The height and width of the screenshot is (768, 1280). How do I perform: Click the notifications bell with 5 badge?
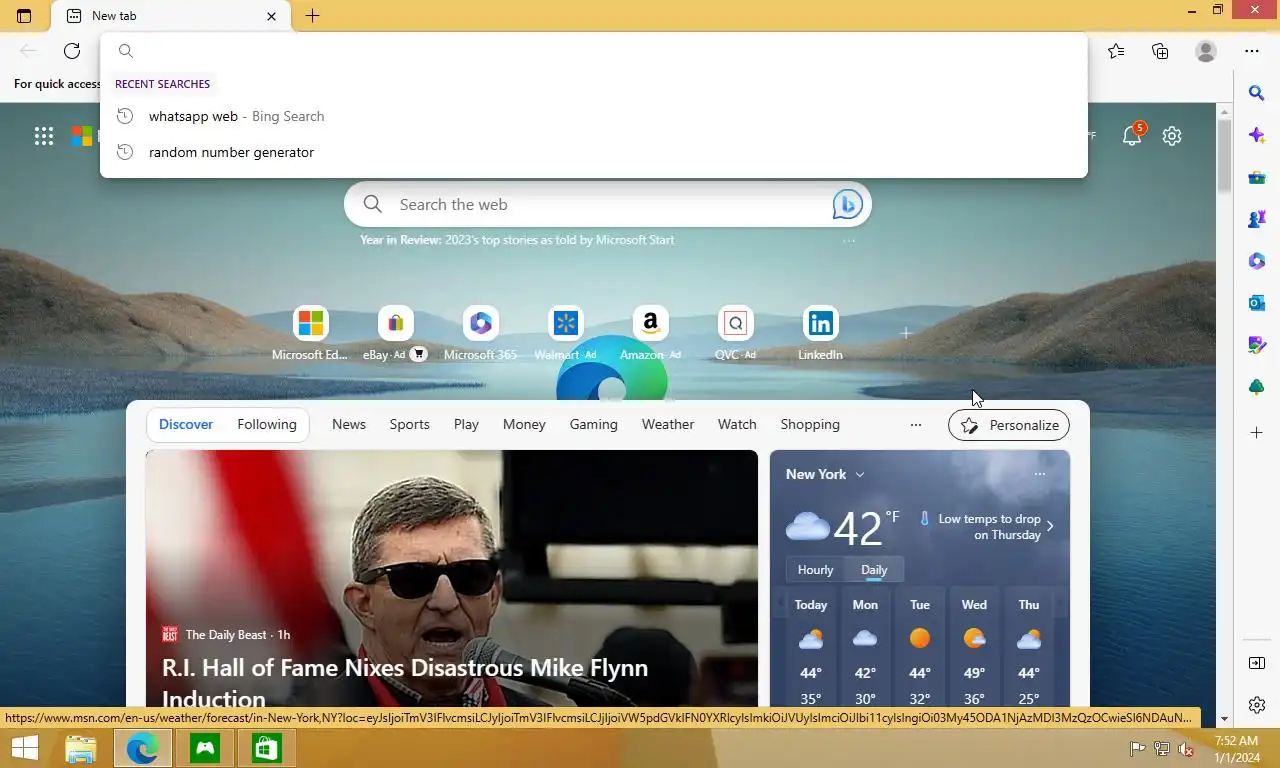point(1133,135)
